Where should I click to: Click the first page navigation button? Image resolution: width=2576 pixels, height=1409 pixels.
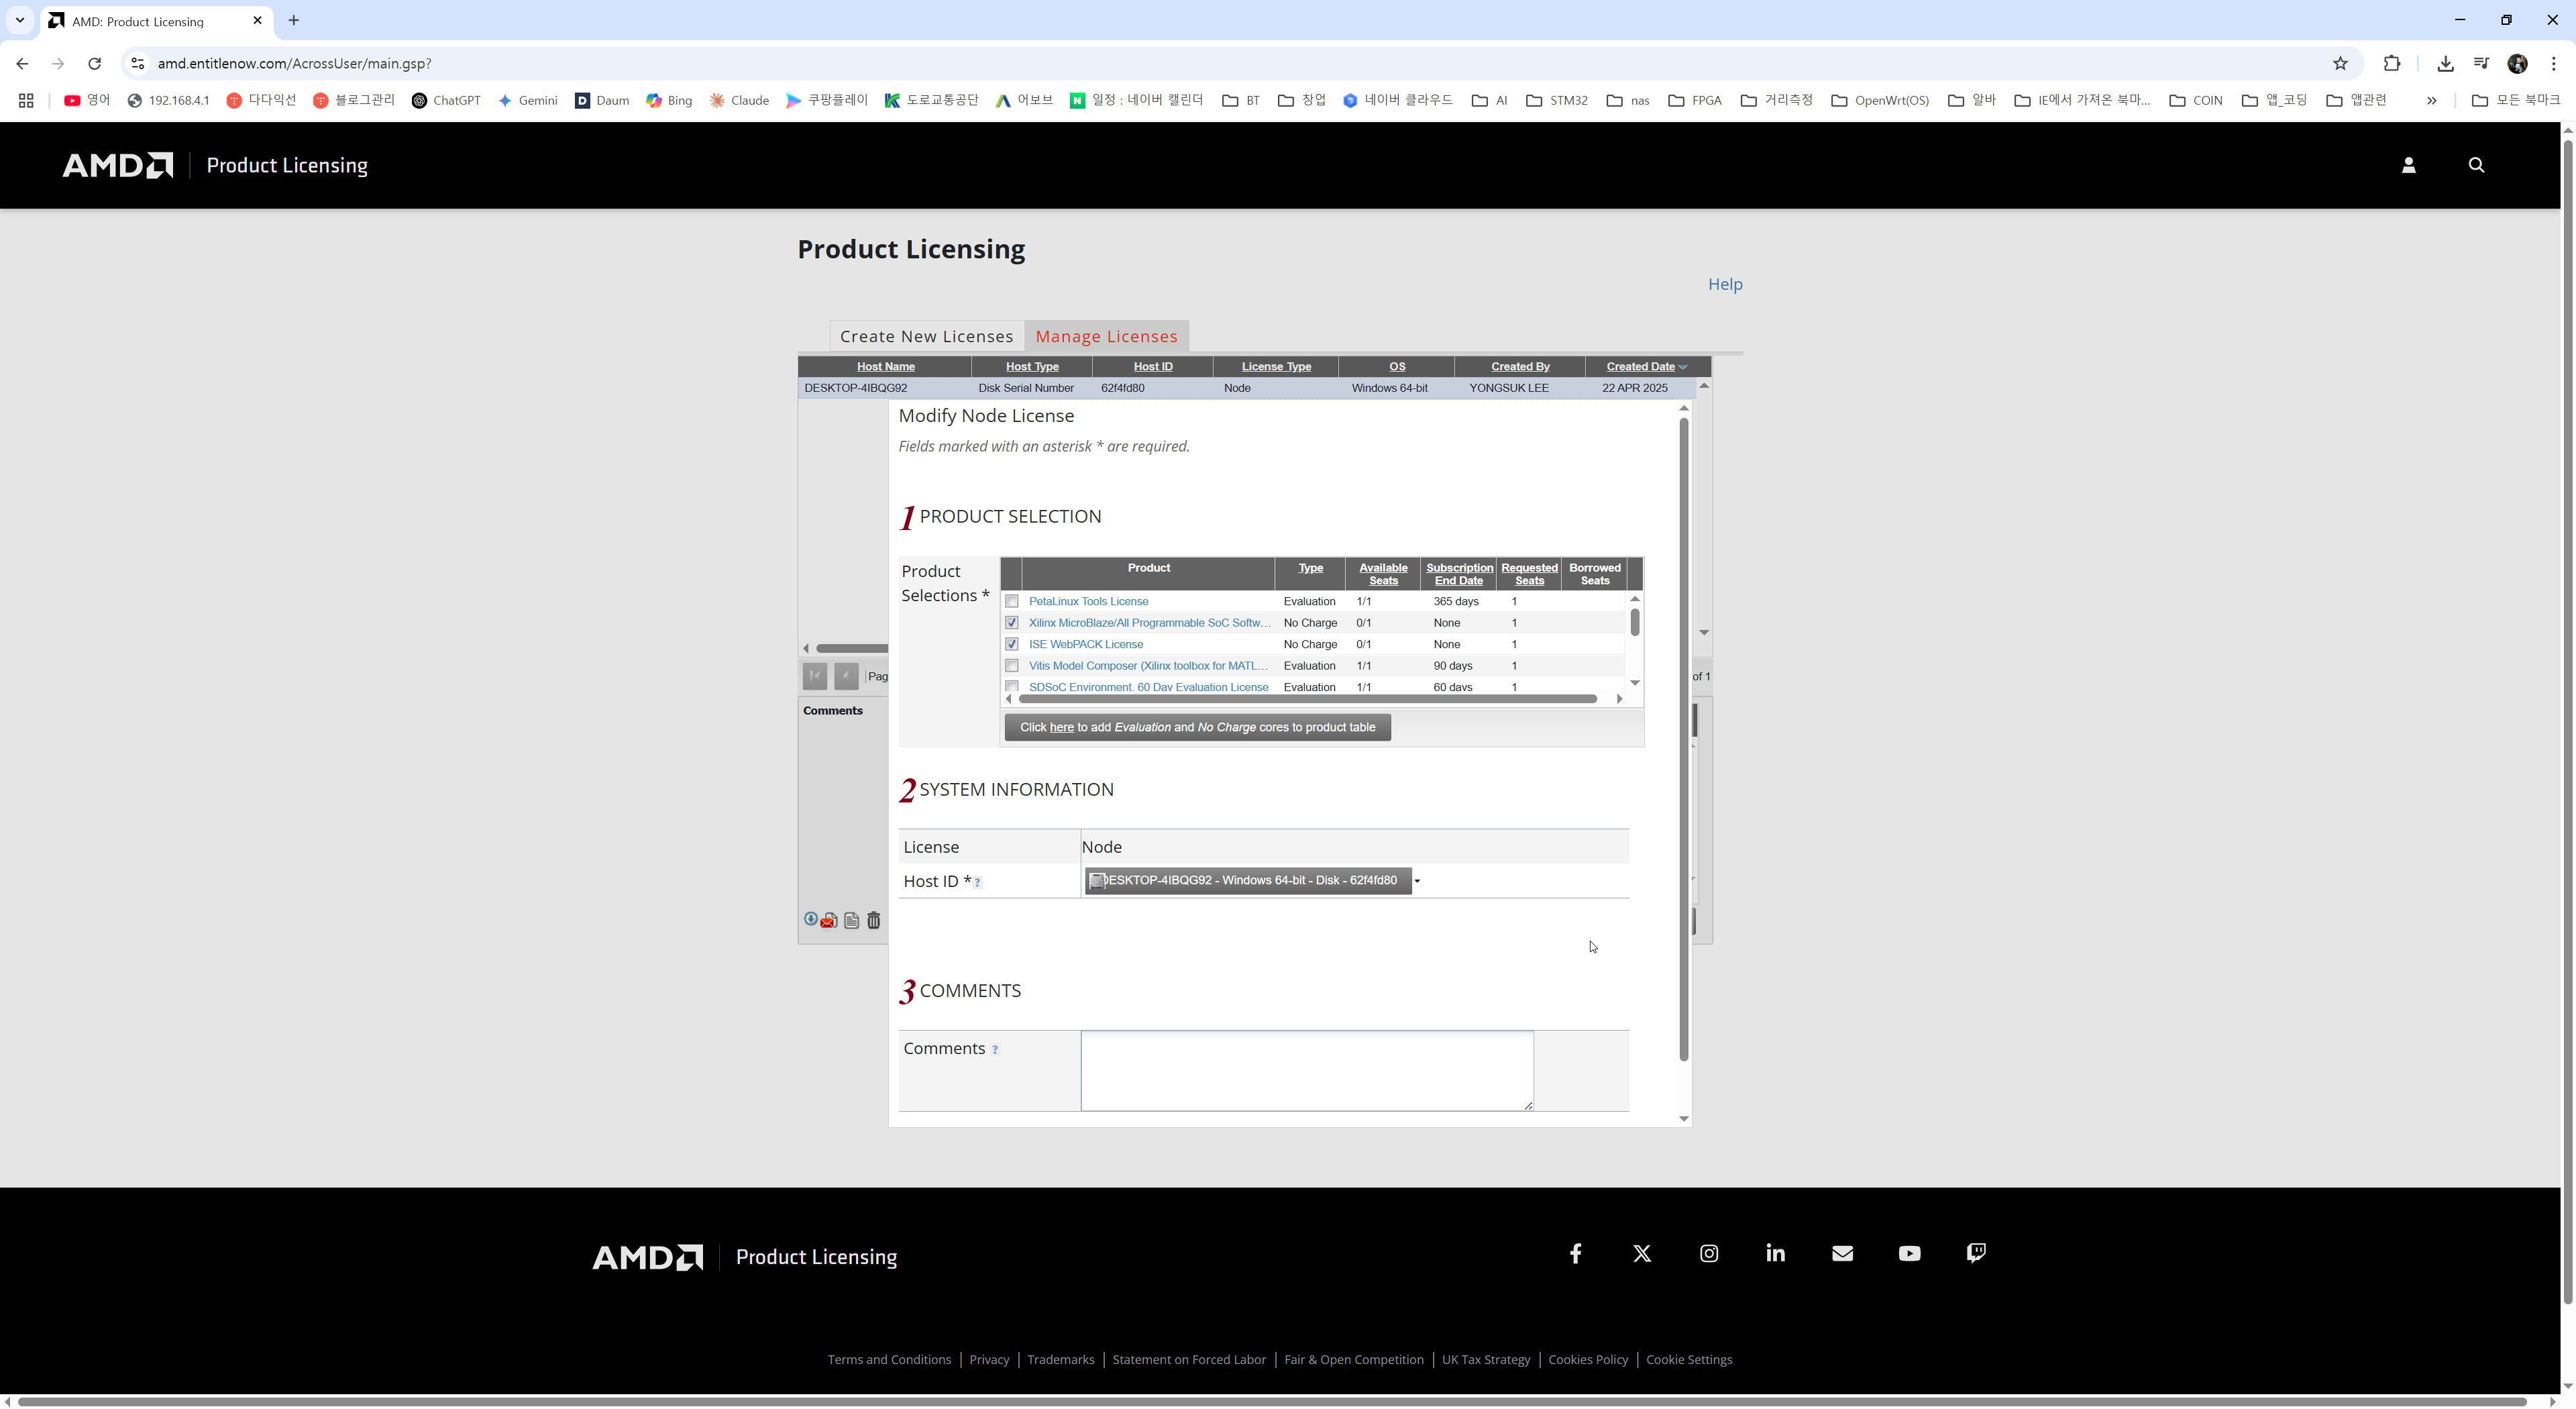(x=815, y=676)
